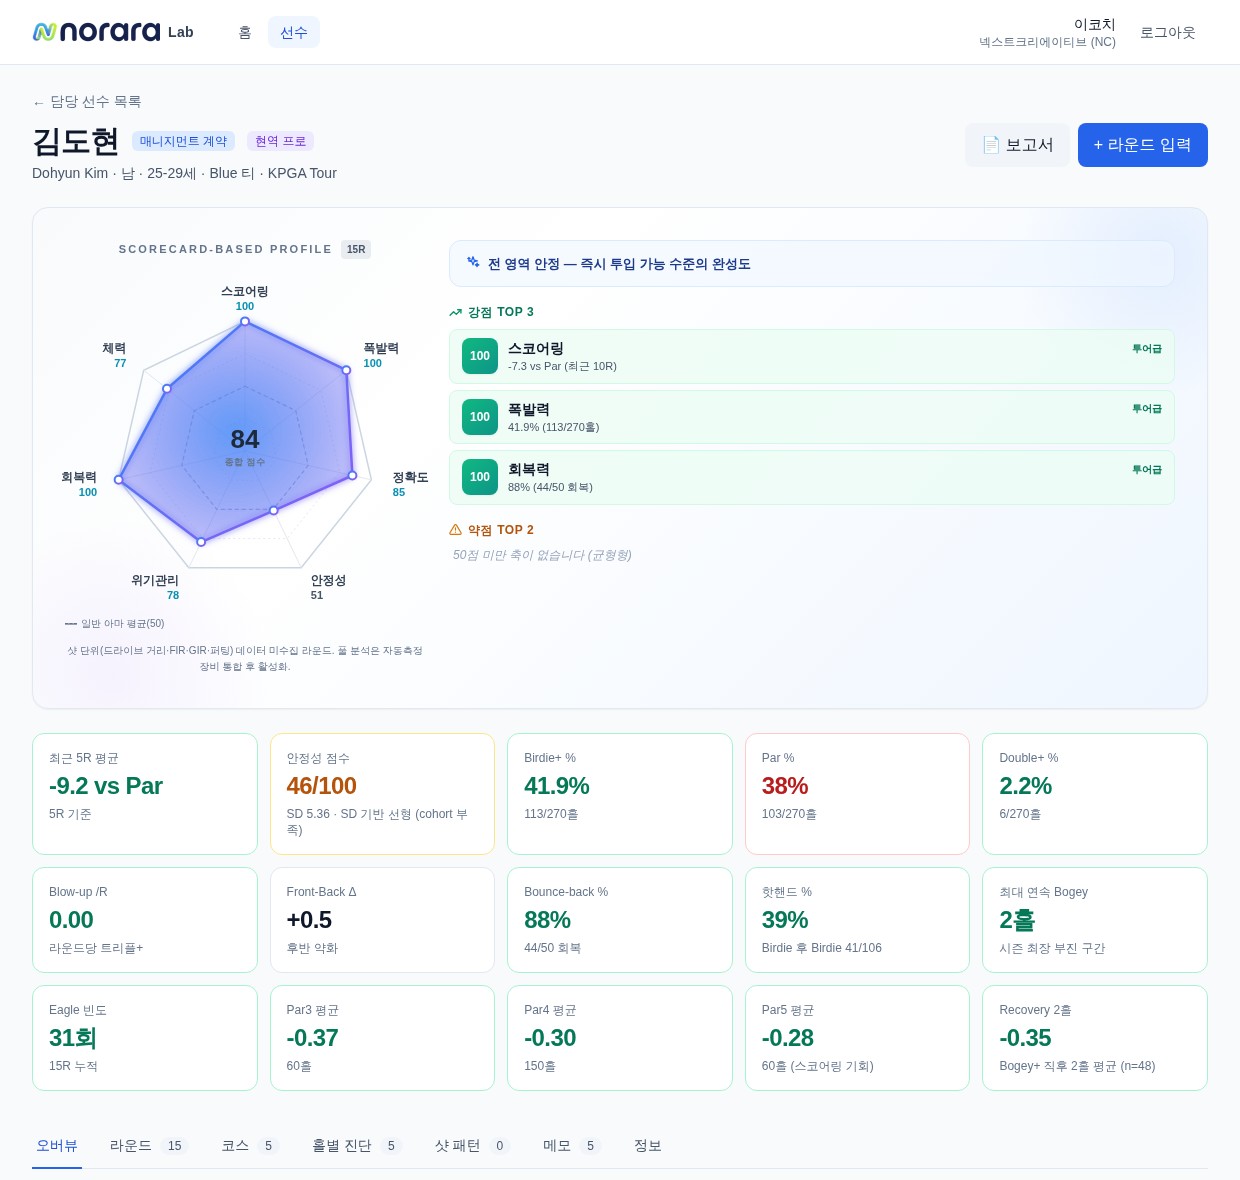Click the 100 score badge for 폭발력

point(480,417)
